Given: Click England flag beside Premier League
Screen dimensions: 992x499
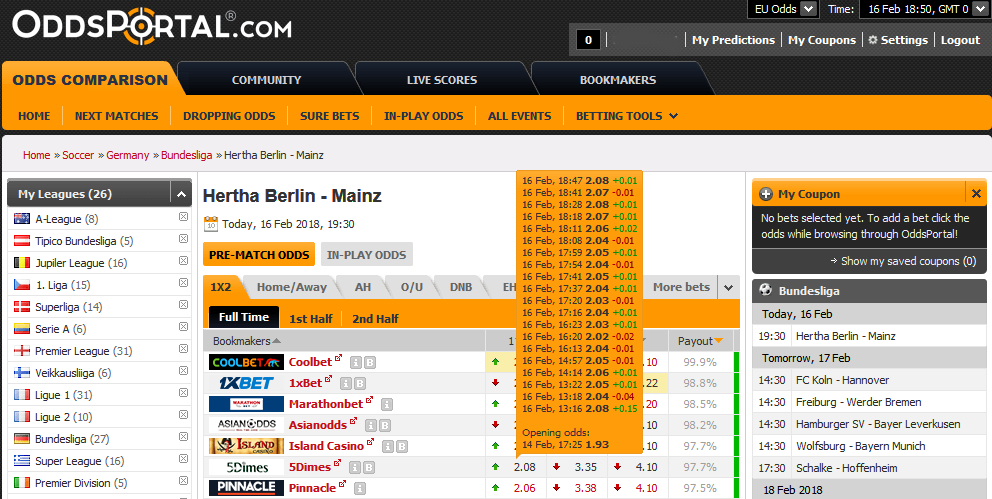Looking at the screenshot, I should [22, 350].
